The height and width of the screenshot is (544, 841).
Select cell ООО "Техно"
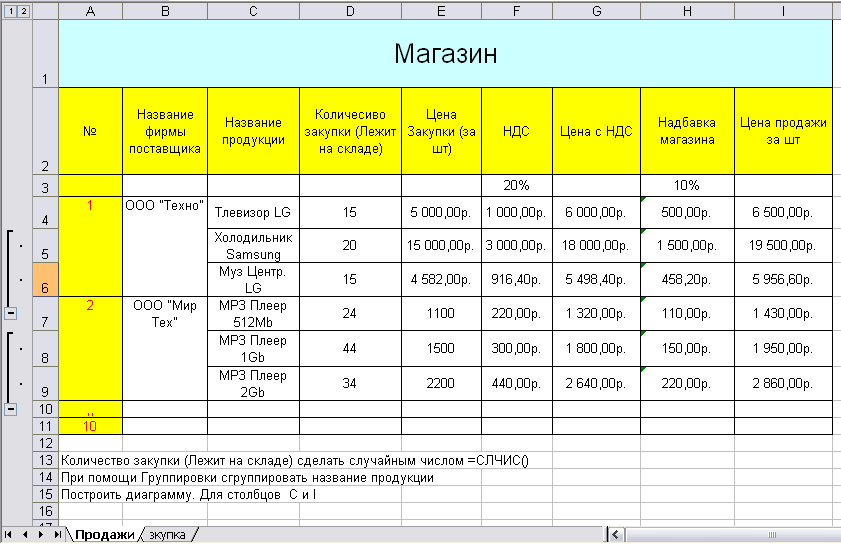[165, 246]
